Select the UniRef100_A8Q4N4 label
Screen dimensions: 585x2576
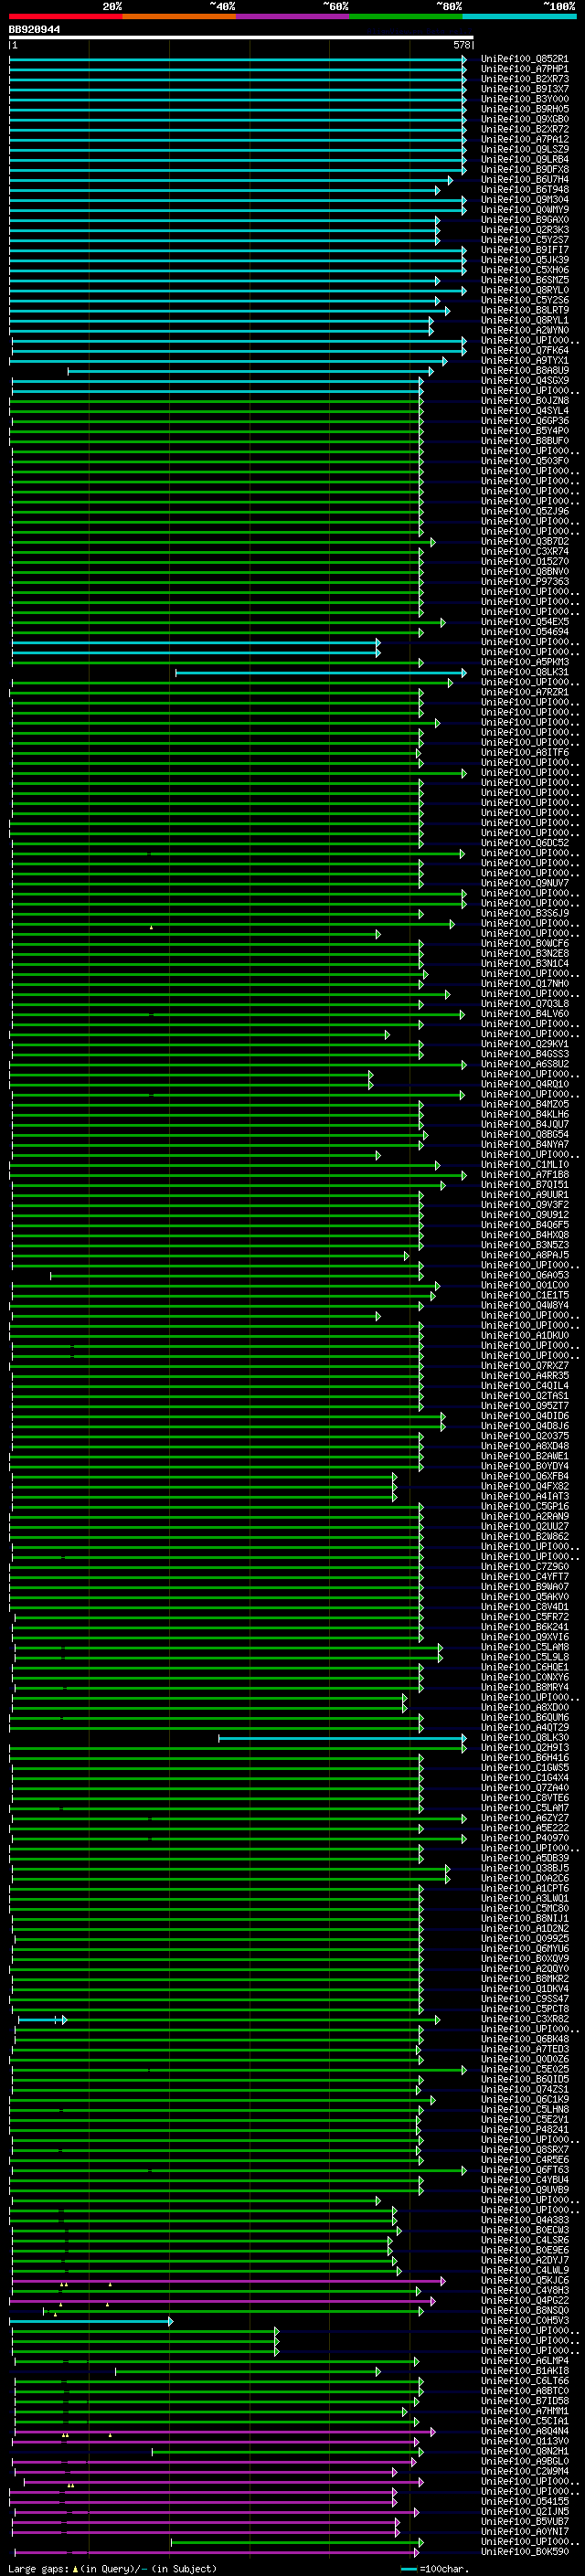525,2431
